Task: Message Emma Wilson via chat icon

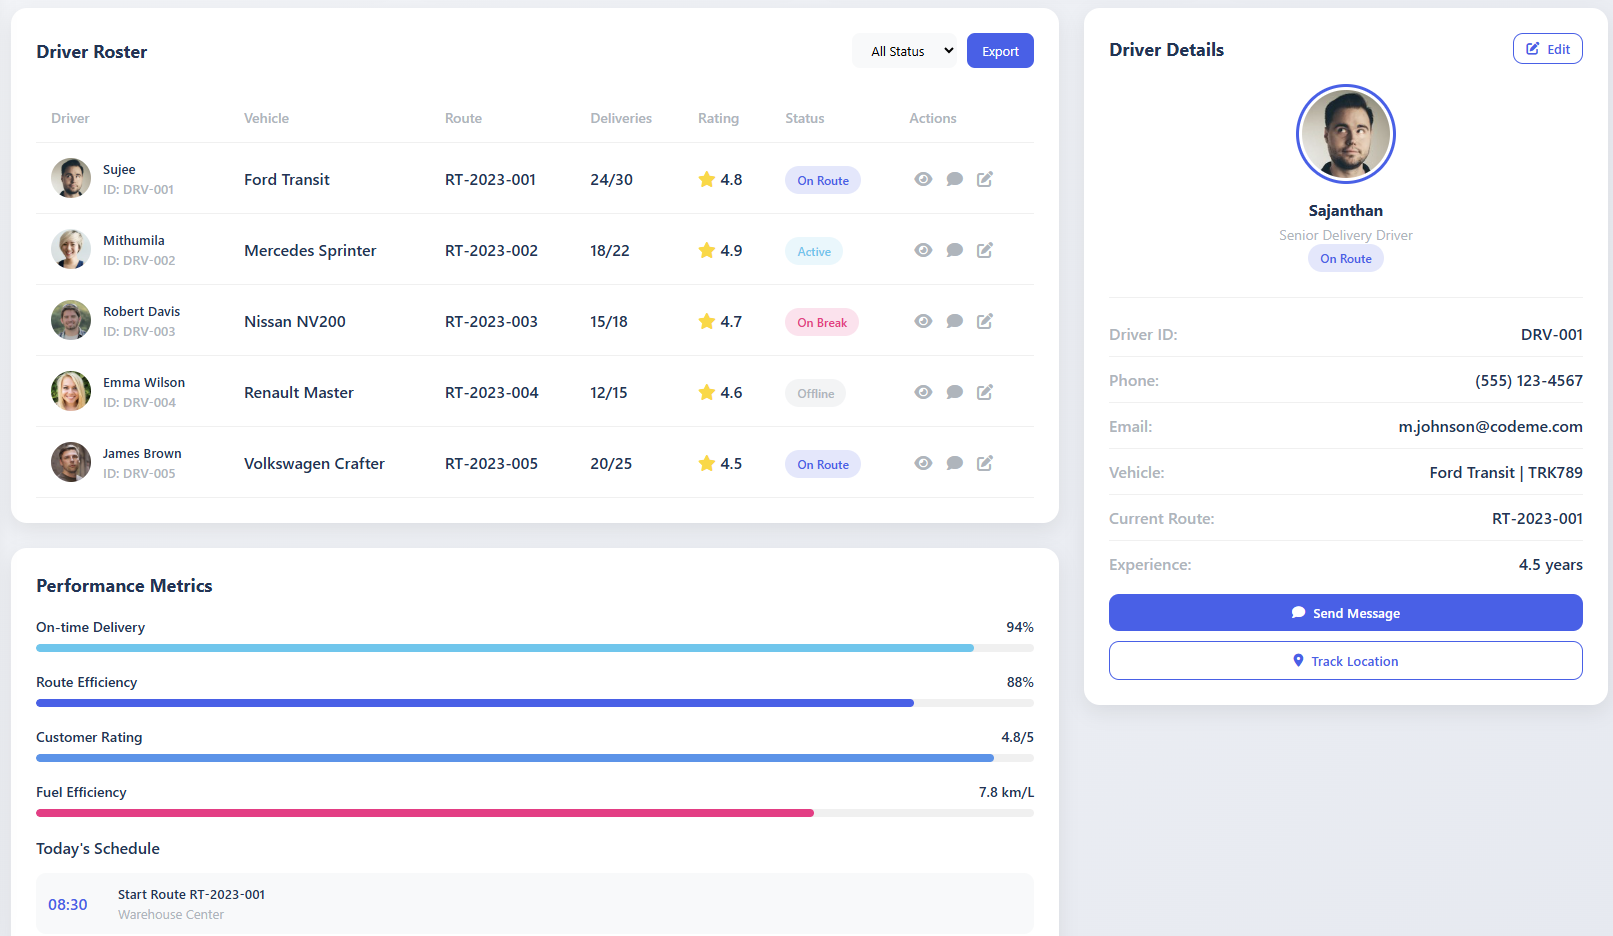Action: tap(955, 392)
